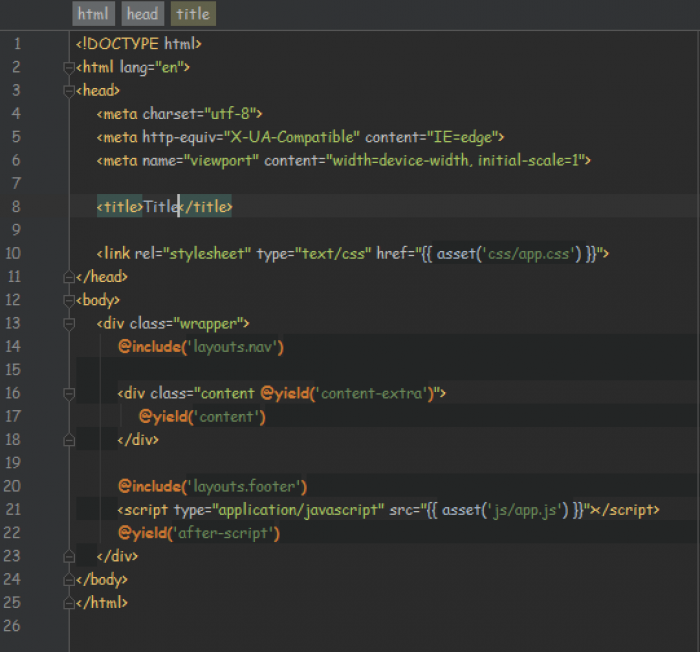This screenshot has height=652, width=700.
Task: Click fold marker at closing body tag
Action: pos(69,580)
